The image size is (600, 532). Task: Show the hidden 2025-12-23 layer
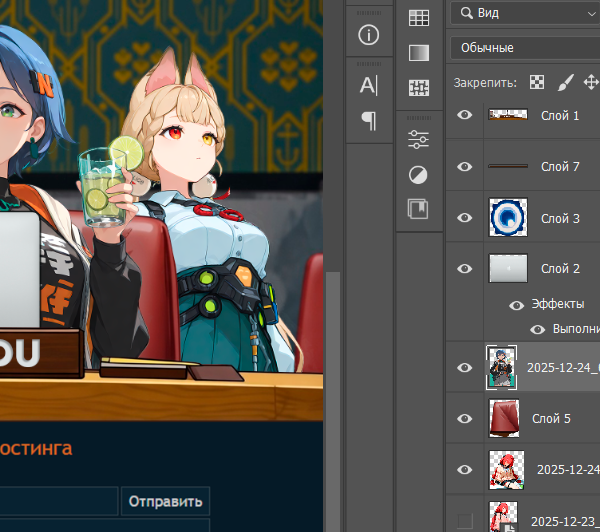tap(464, 520)
